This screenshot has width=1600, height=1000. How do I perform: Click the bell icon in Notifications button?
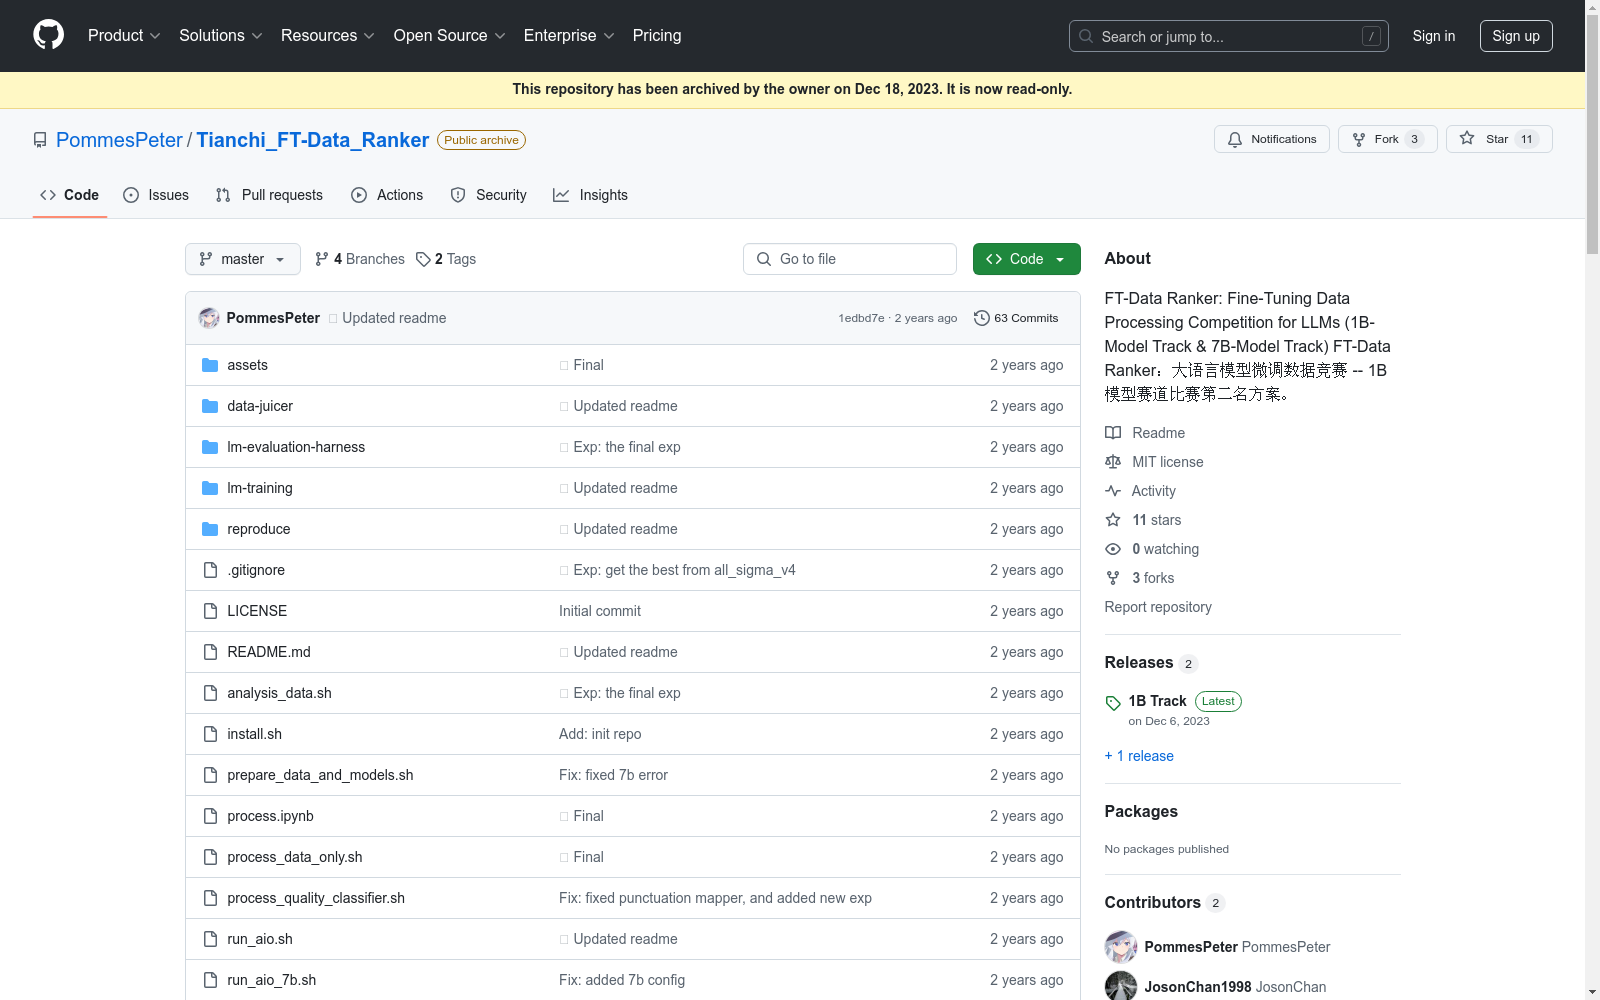click(1235, 139)
